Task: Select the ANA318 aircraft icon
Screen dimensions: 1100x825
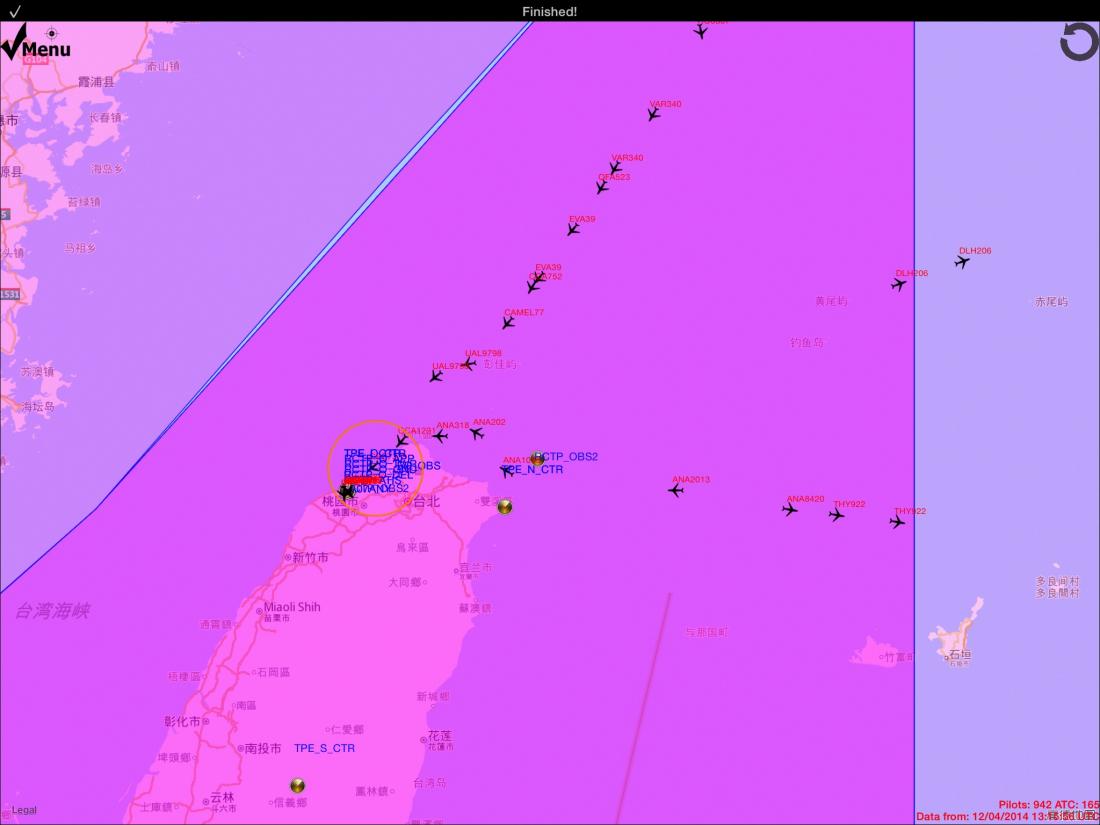Action: [x=440, y=436]
